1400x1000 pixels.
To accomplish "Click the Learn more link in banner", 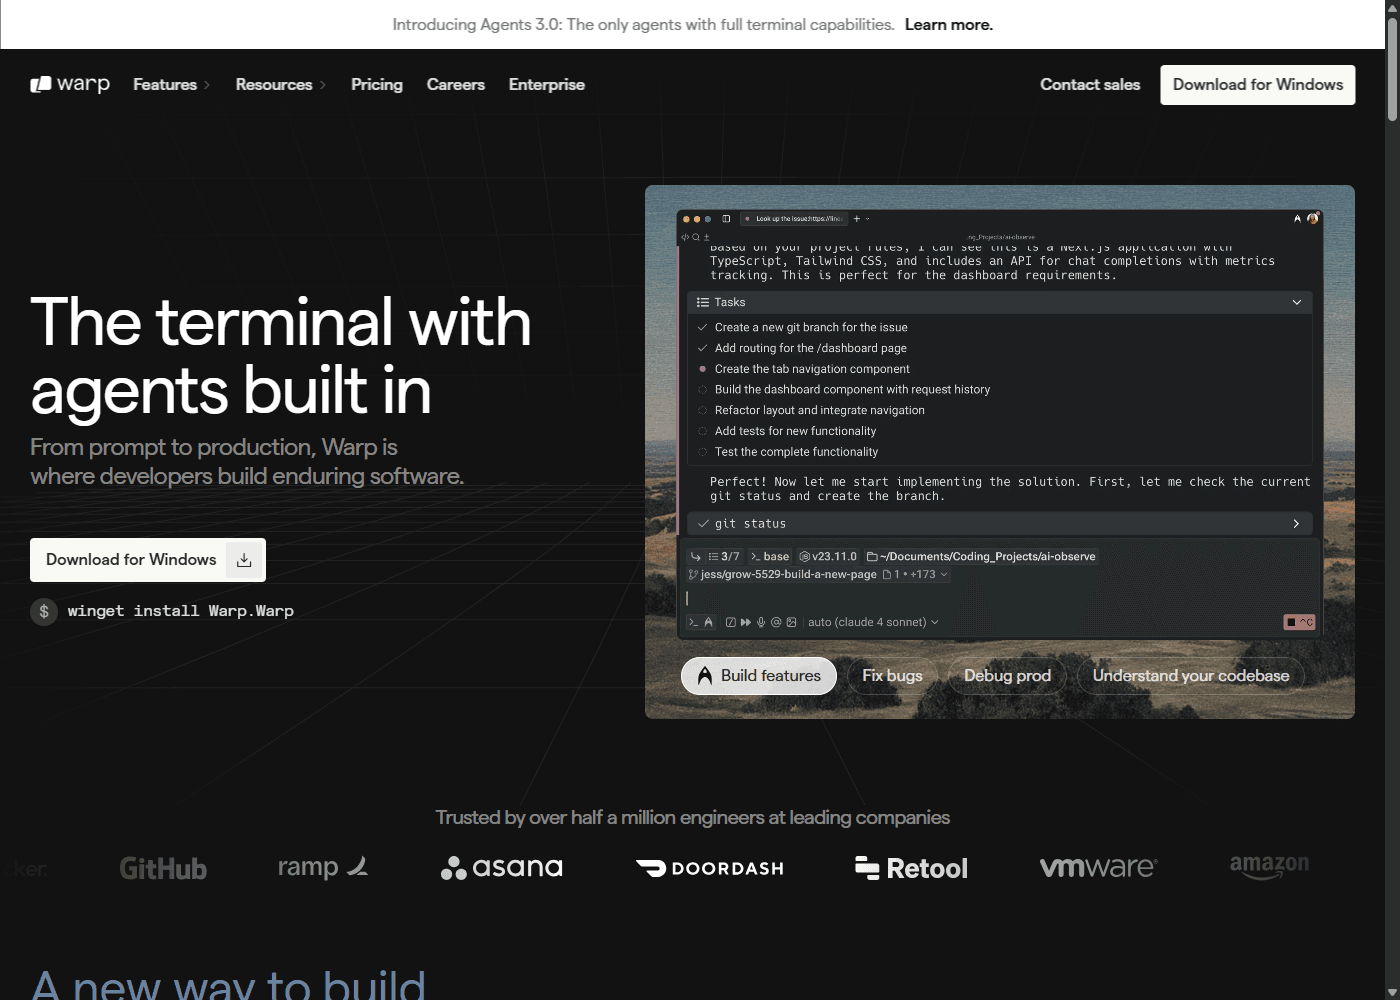I will coord(949,25).
